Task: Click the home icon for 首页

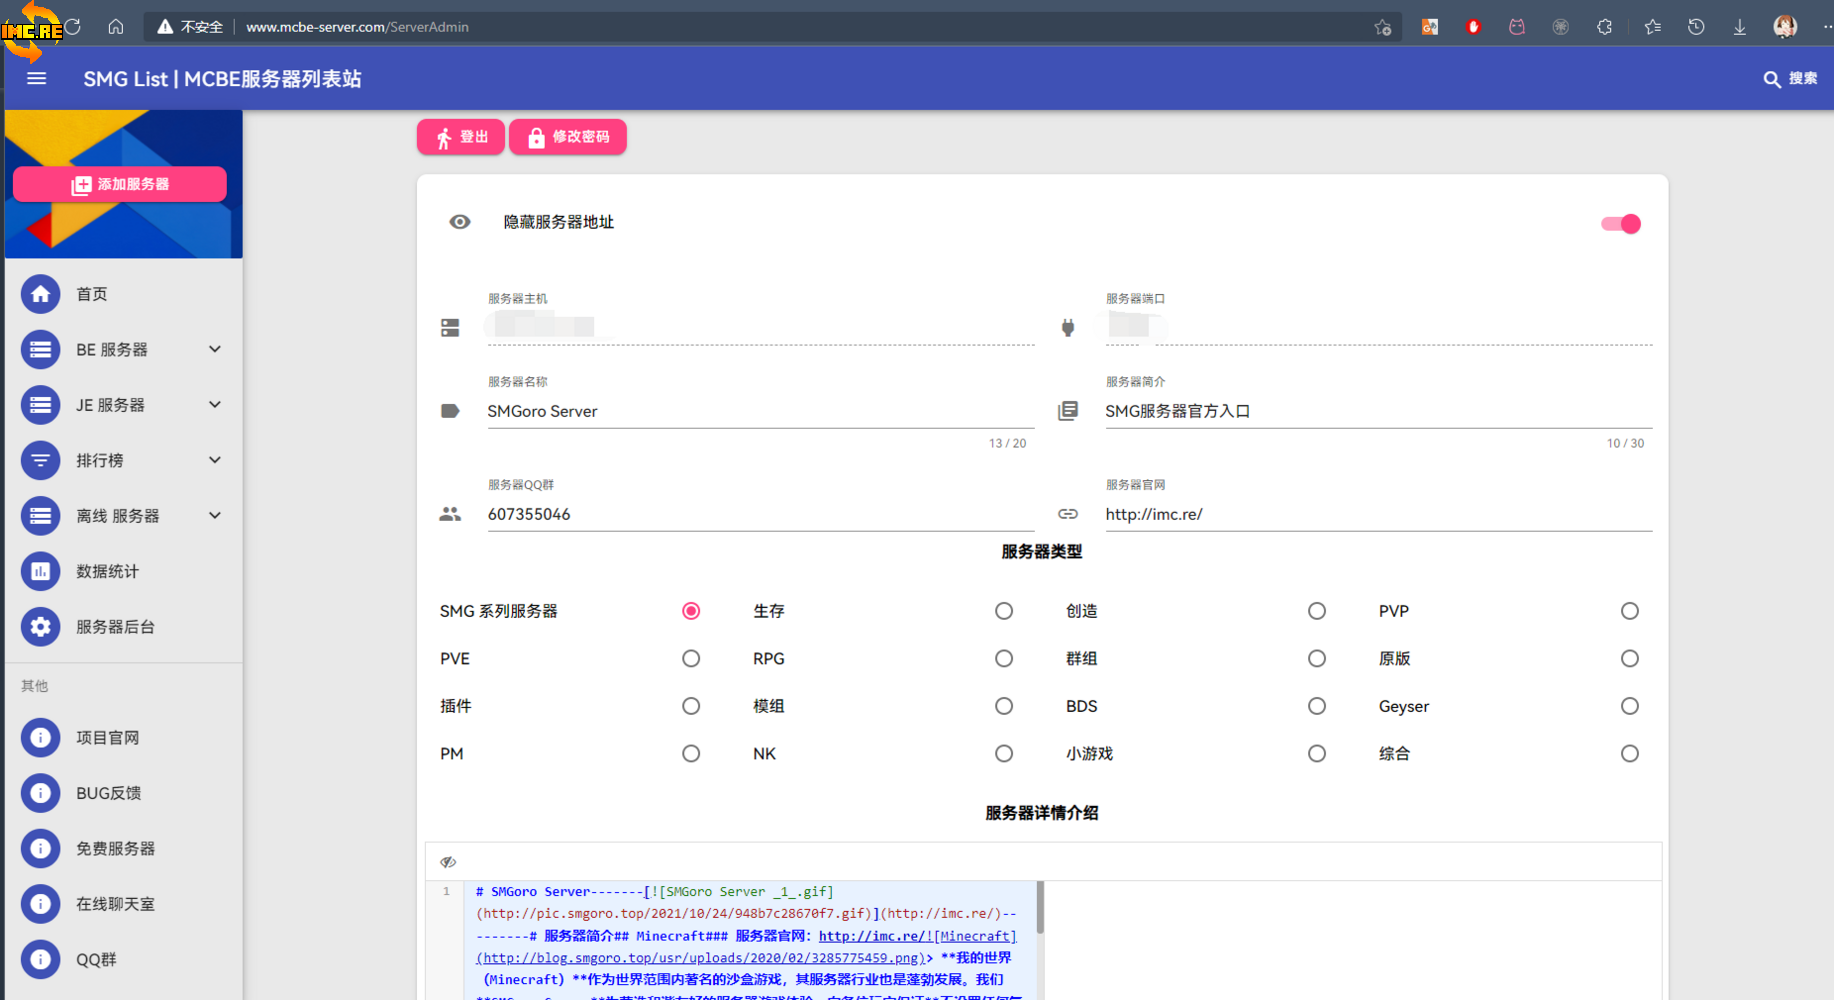Action: (40, 294)
